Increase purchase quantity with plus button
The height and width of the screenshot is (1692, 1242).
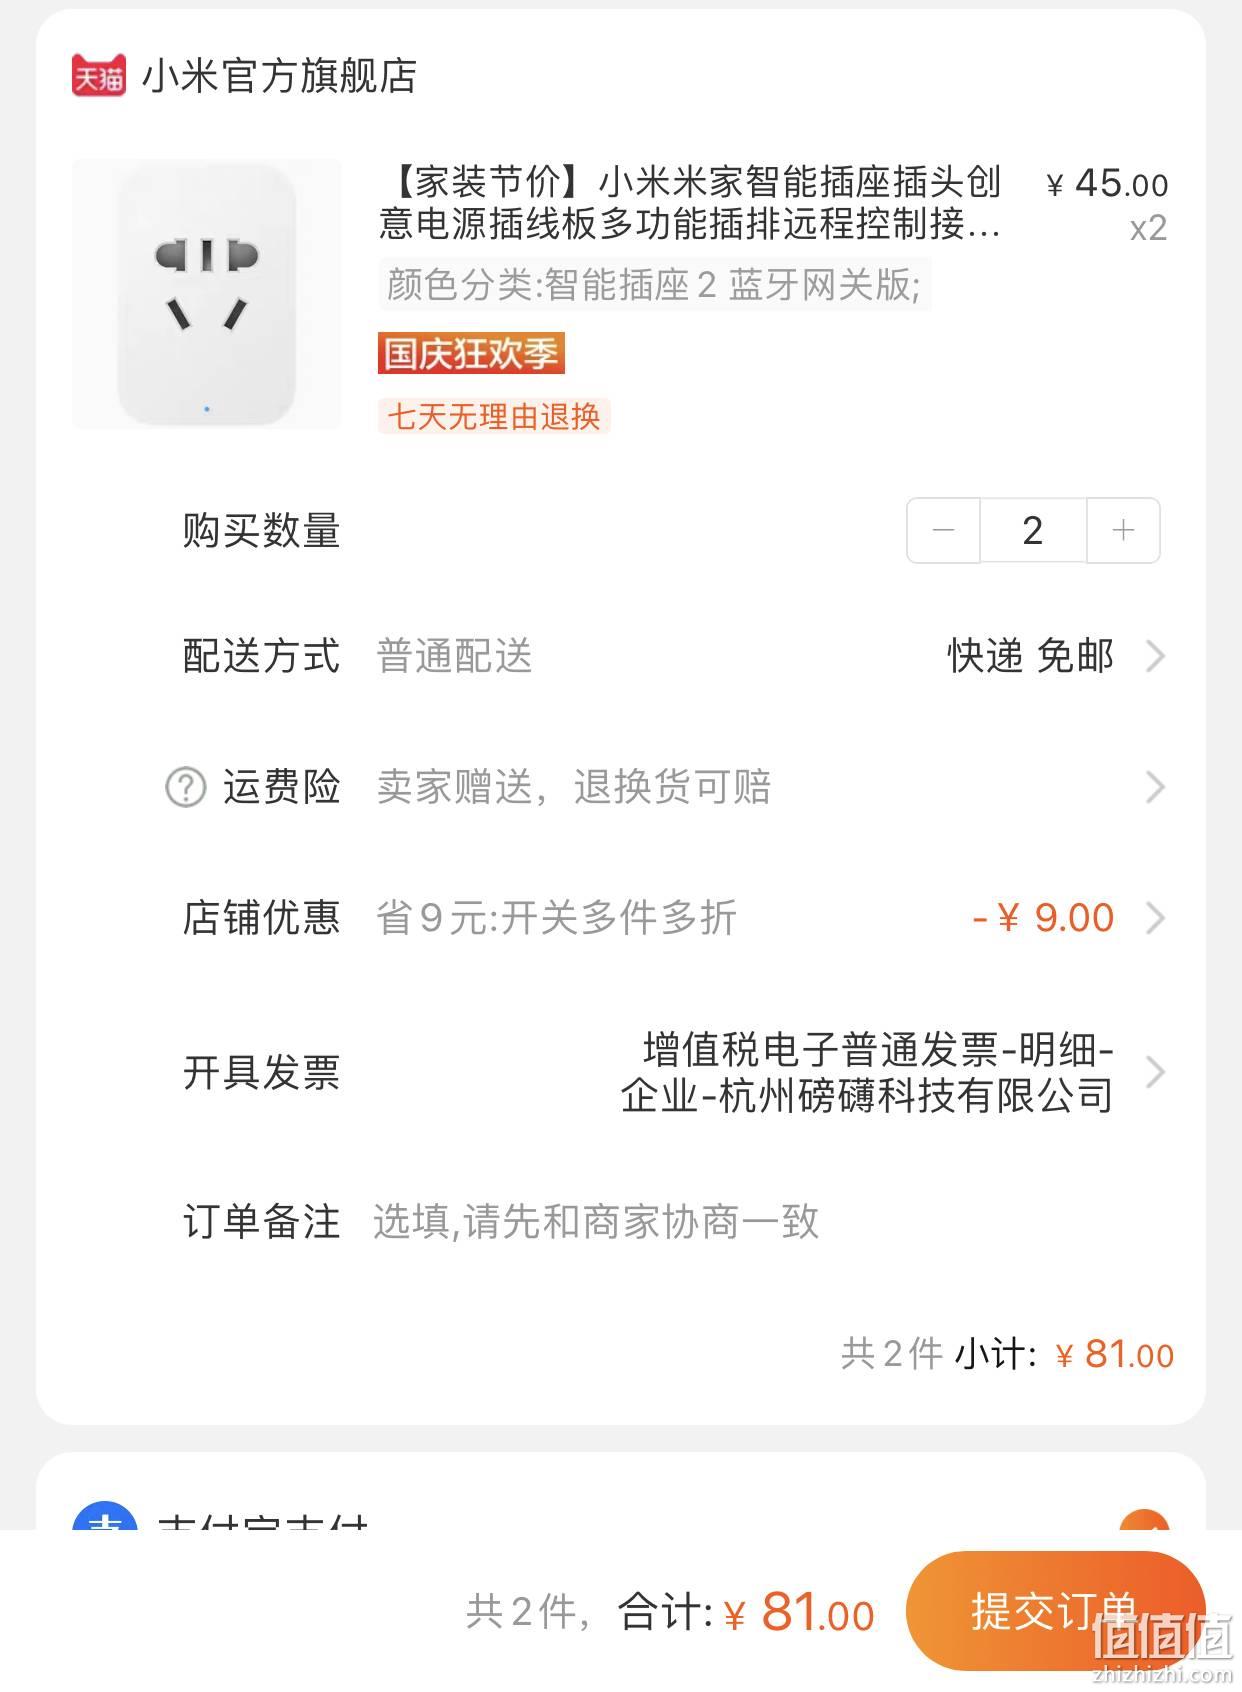(x=1123, y=530)
